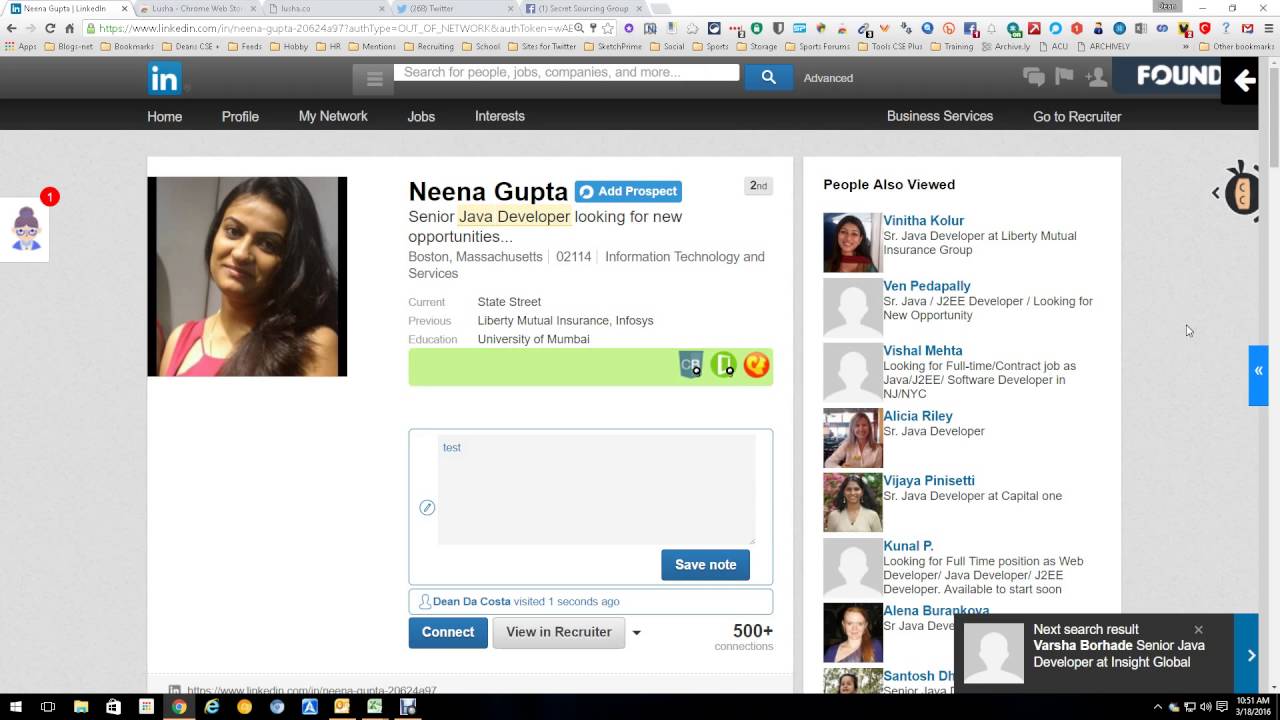Open Internet Explorer from the taskbar
This screenshot has height=720, width=1280.
pyautogui.click(x=212, y=706)
